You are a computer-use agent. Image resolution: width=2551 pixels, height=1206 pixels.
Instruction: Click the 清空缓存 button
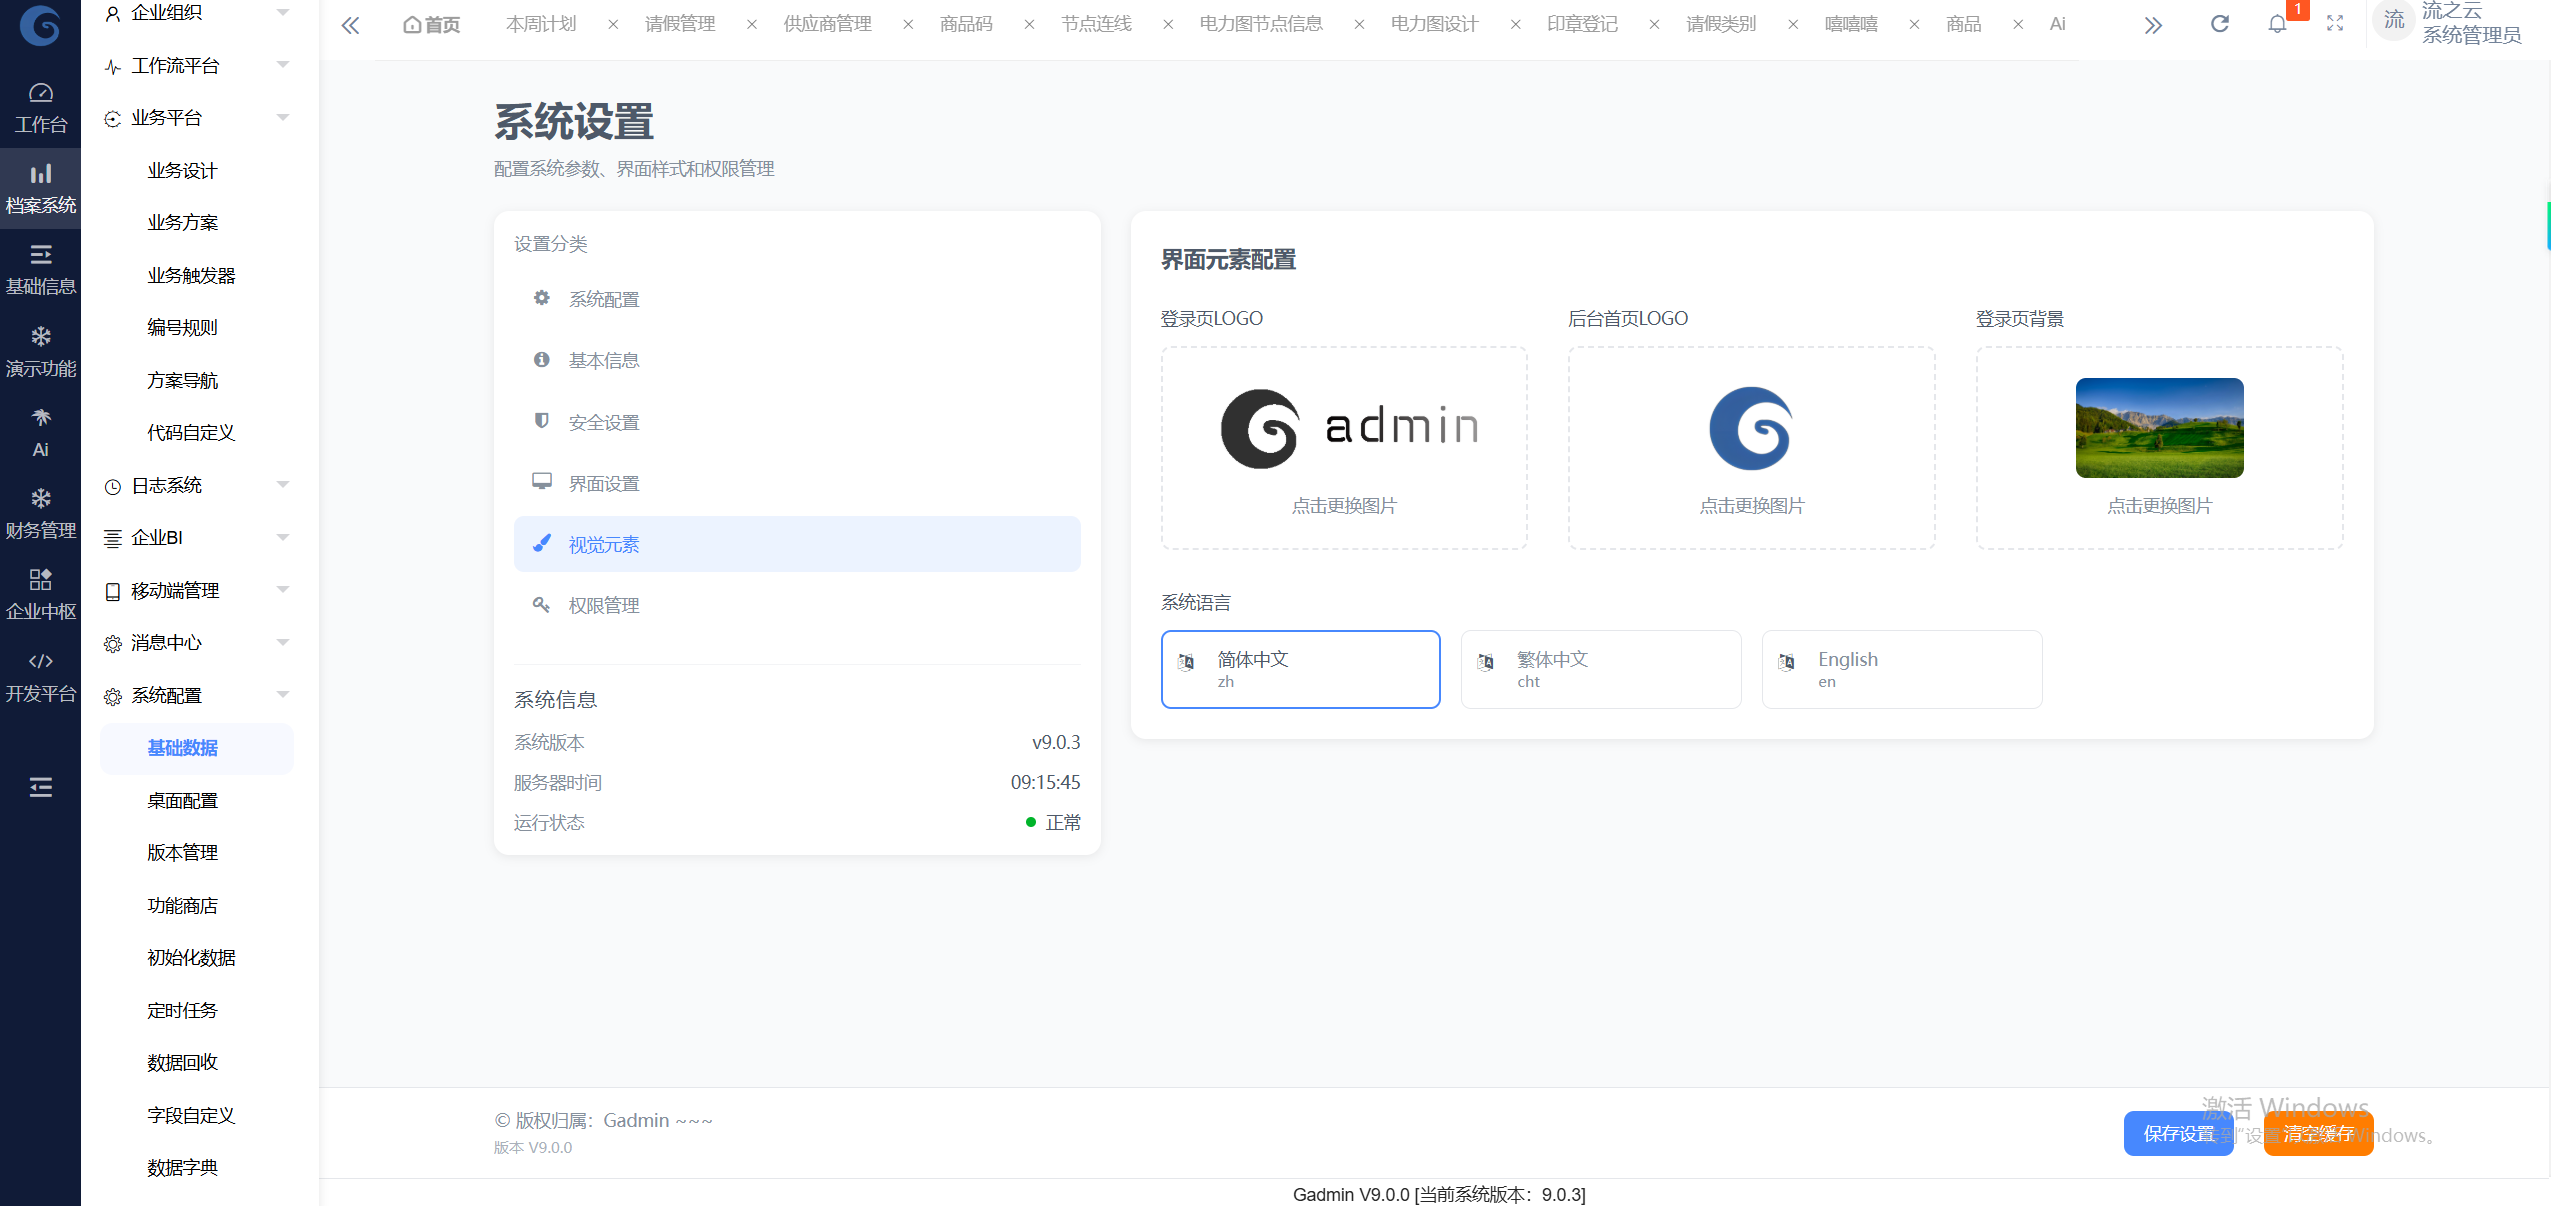(2318, 1133)
